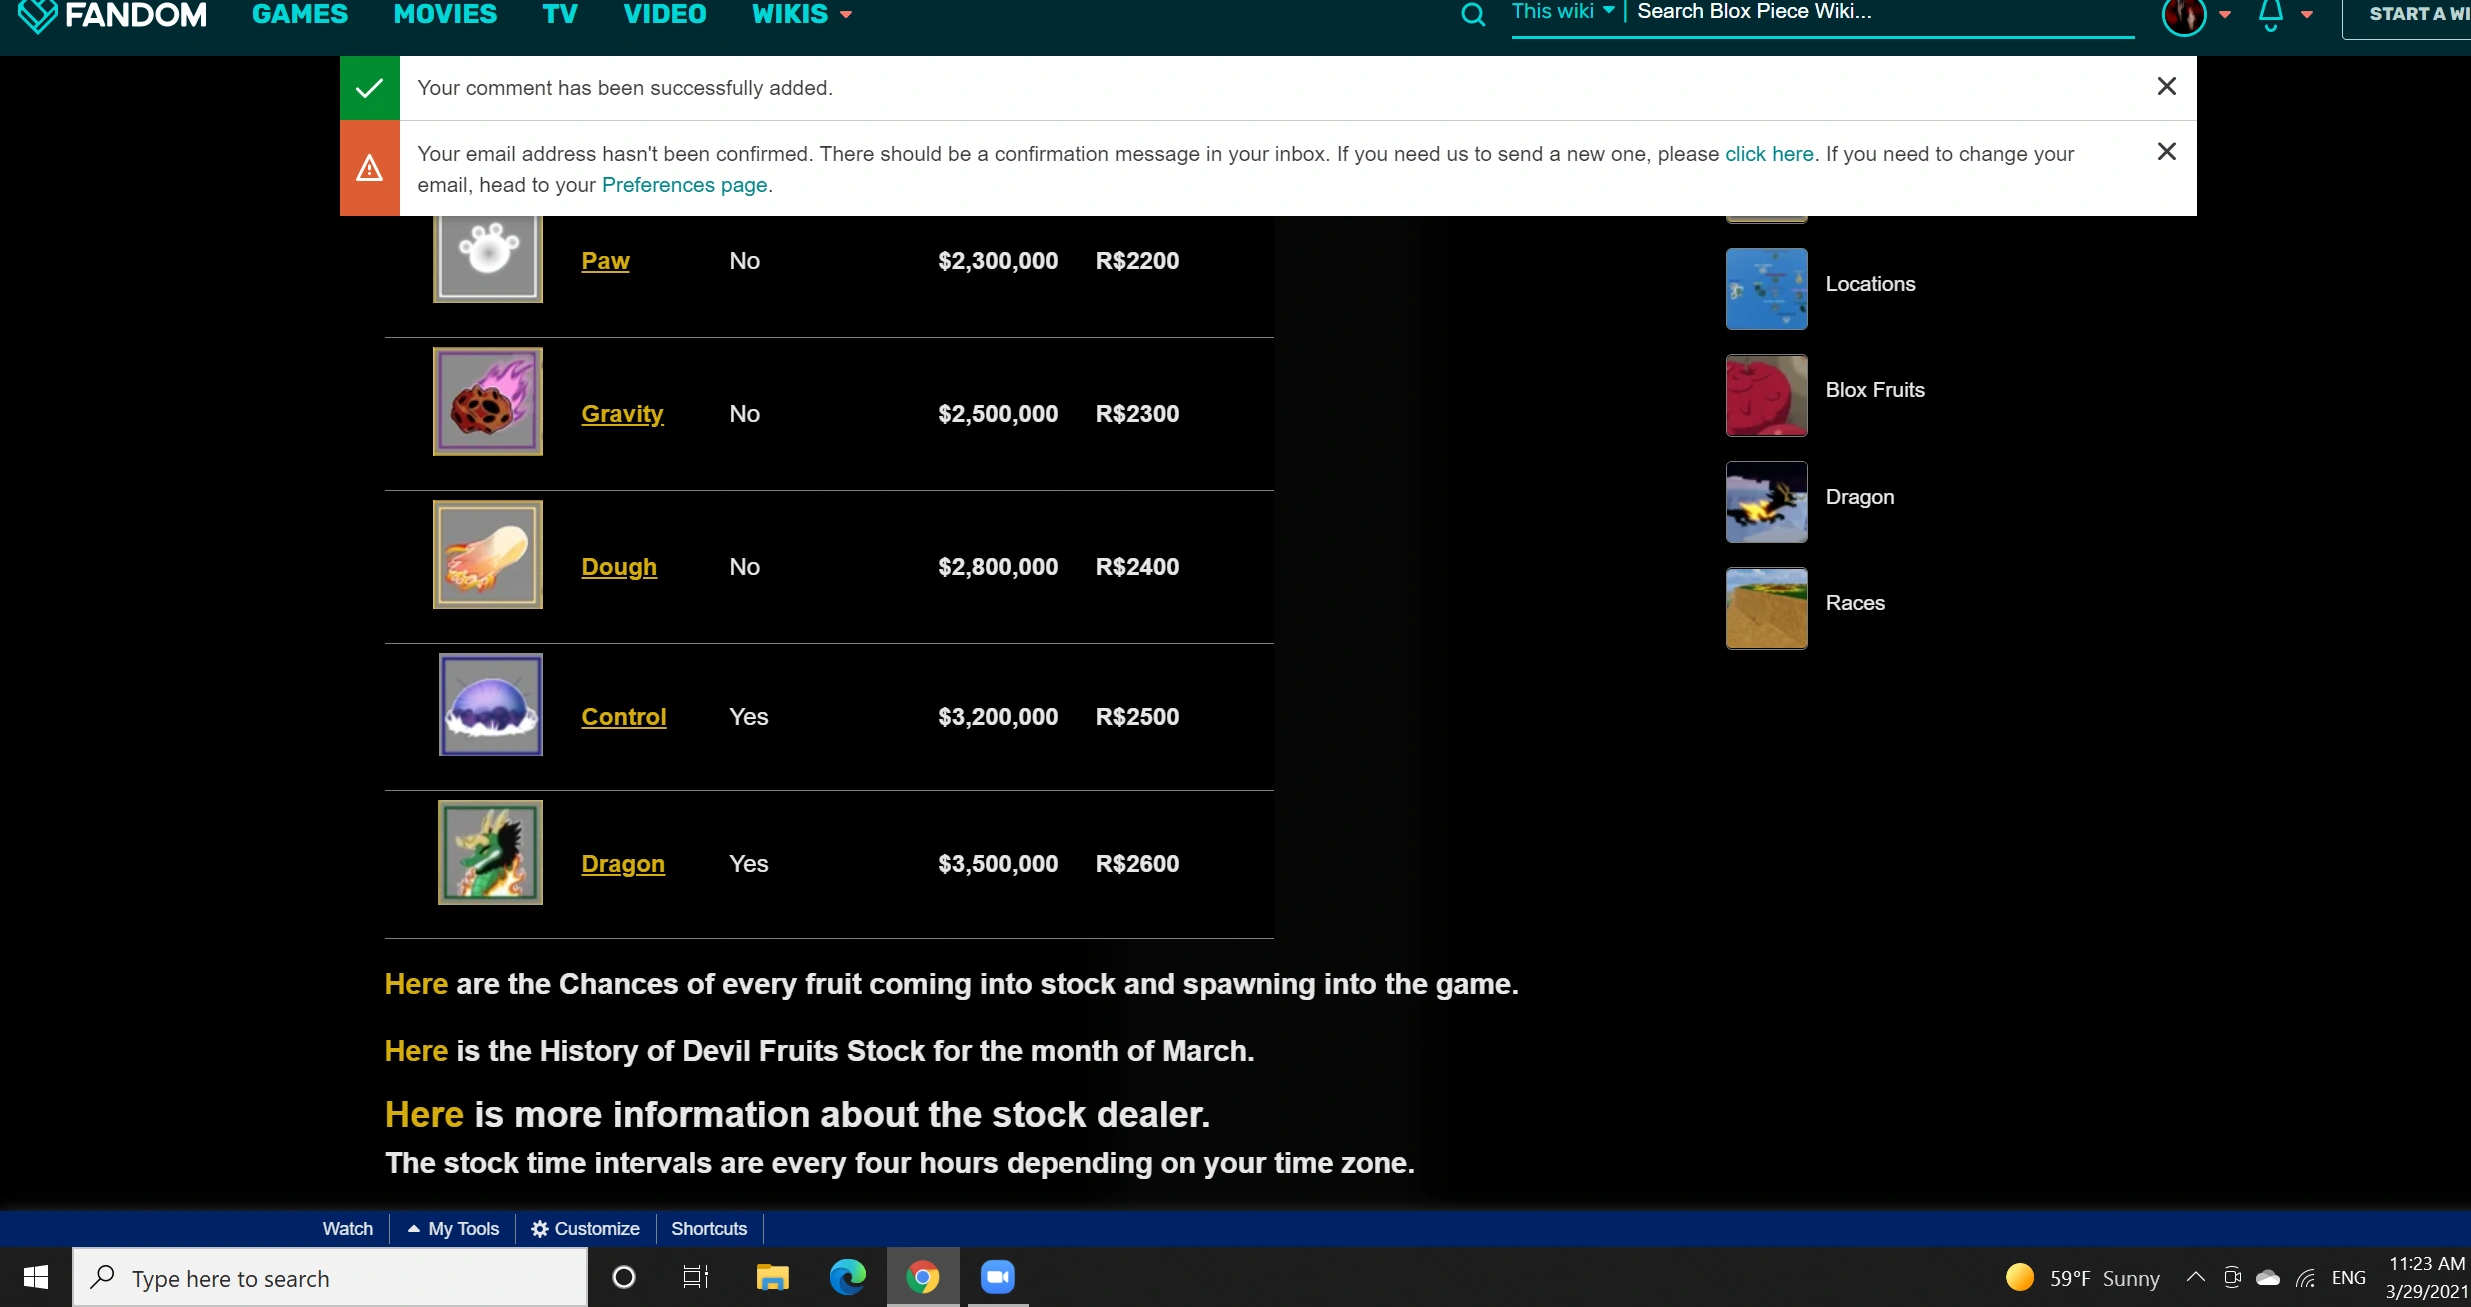
Task: Close the email confirmation warning
Action: (x=2166, y=152)
